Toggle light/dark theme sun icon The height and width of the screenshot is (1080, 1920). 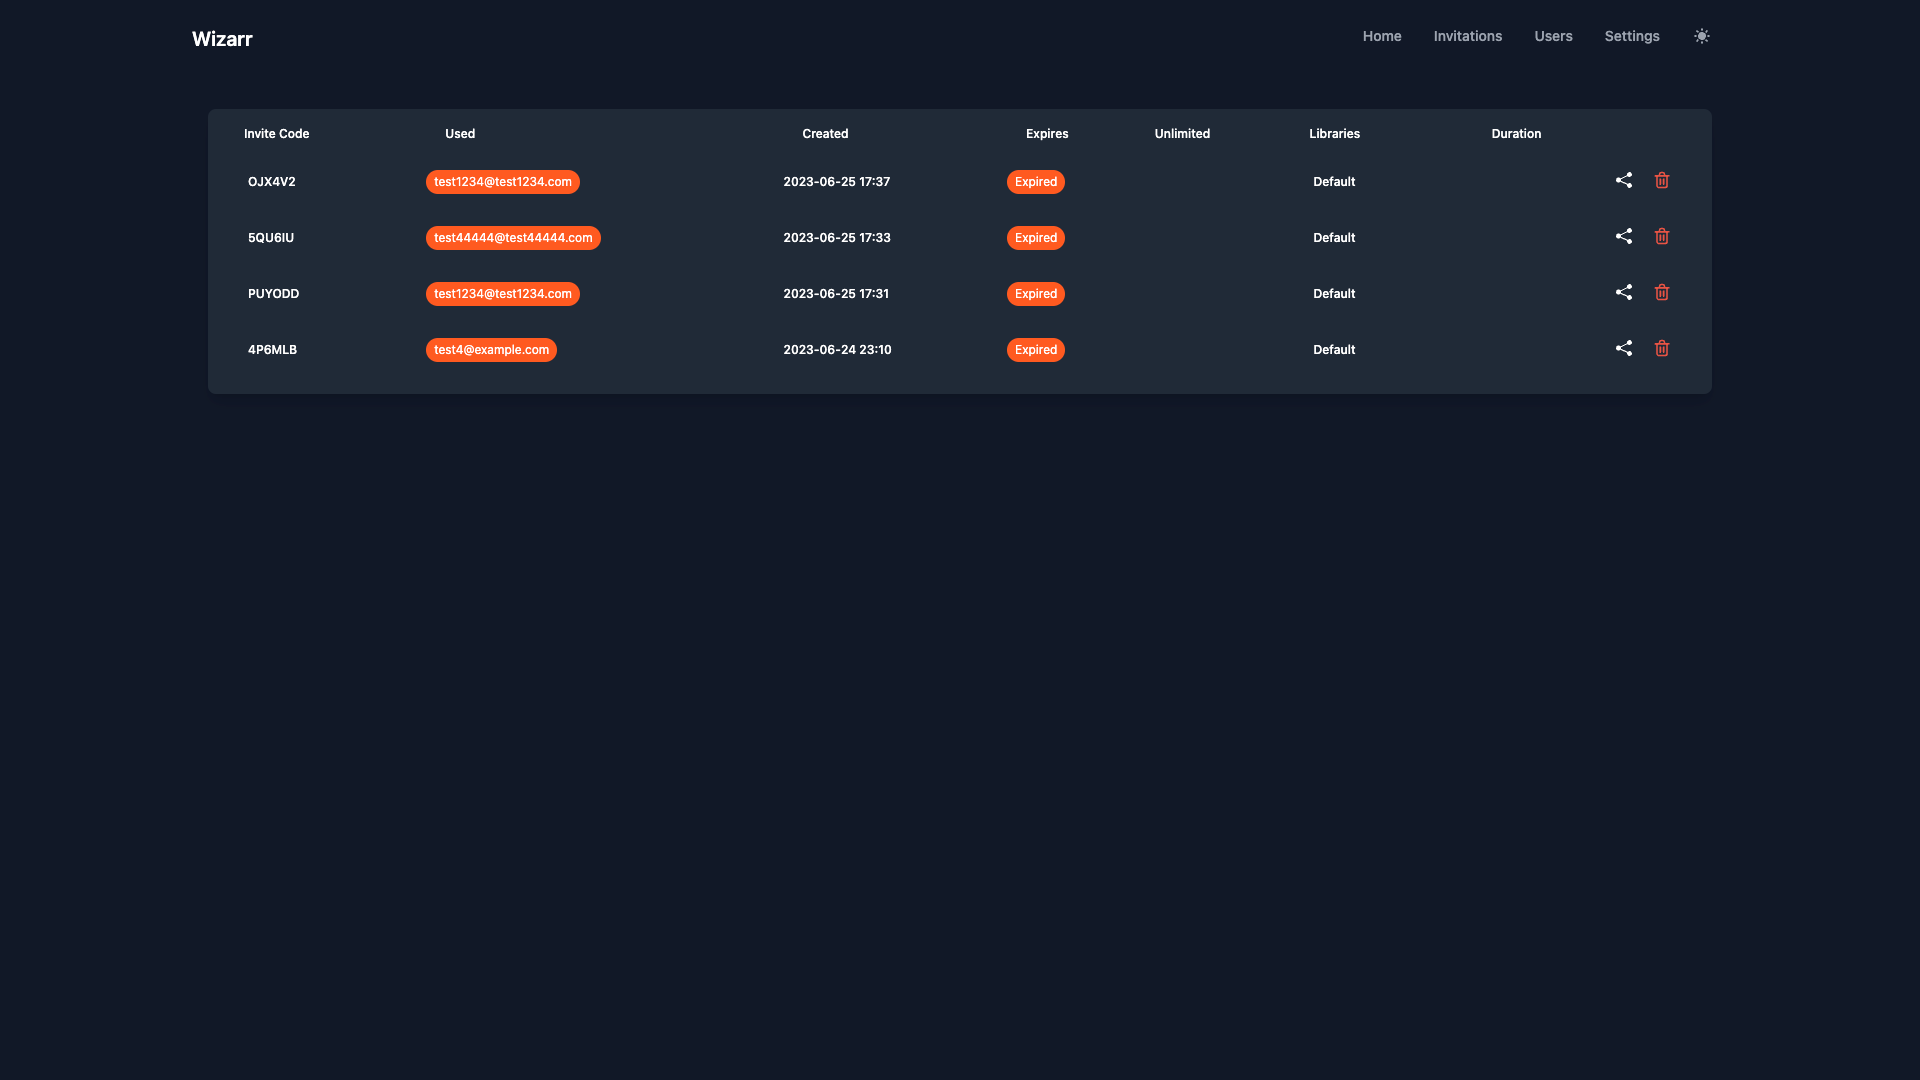(x=1701, y=36)
